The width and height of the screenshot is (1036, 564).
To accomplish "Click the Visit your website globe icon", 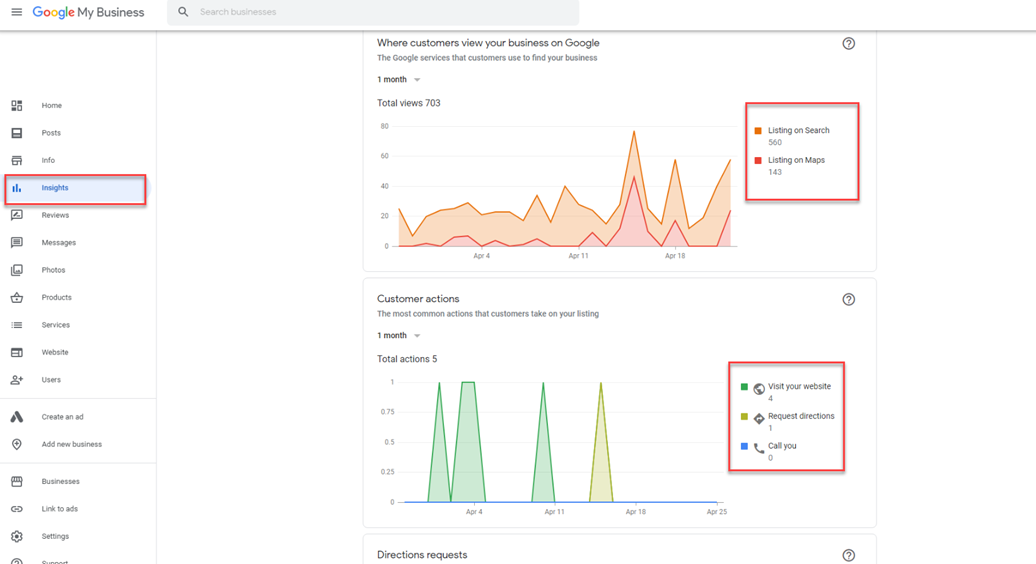I will coord(759,389).
